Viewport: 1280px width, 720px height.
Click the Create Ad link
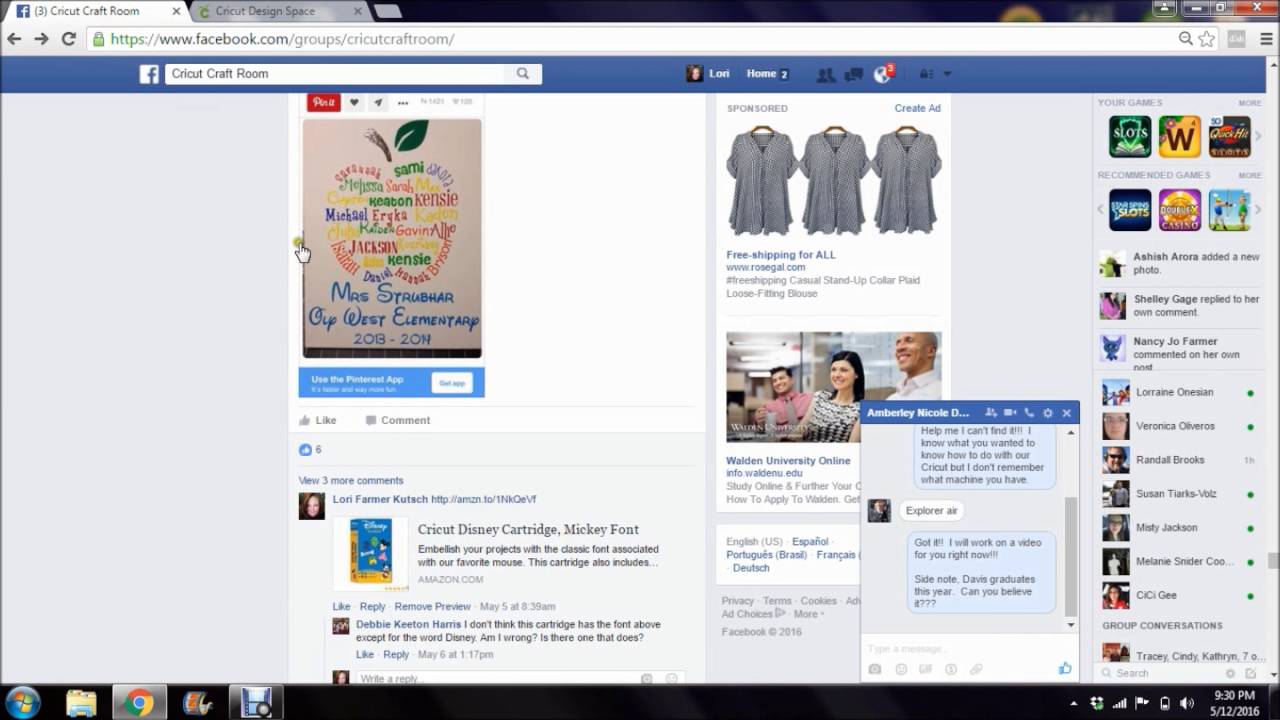coord(918,108)
